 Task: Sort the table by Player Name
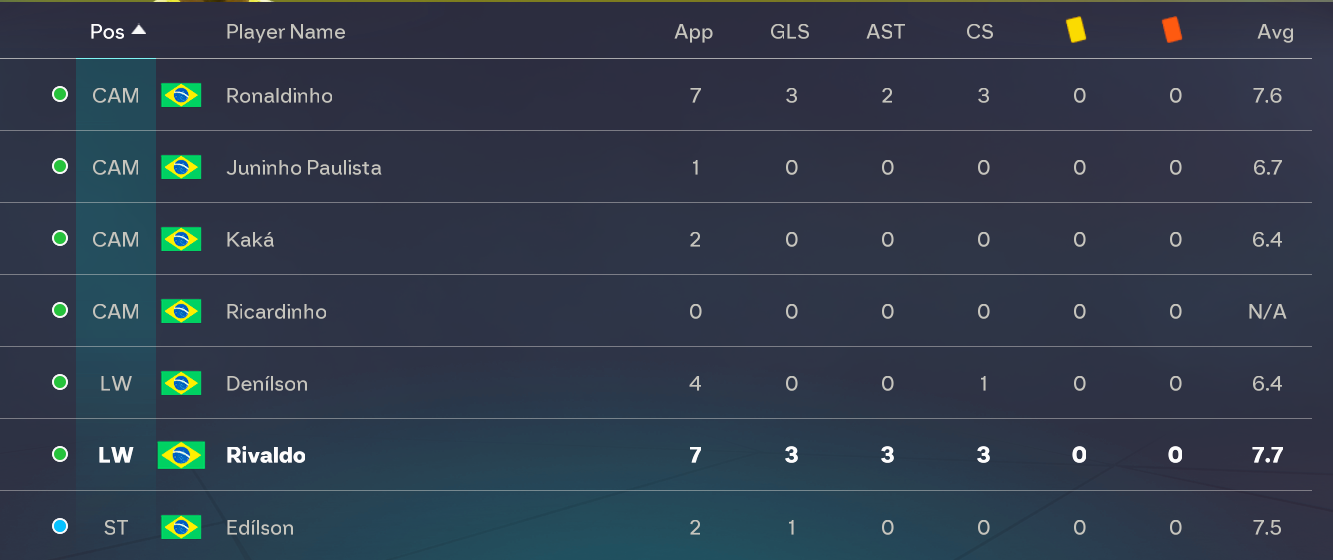click(285, 32)
